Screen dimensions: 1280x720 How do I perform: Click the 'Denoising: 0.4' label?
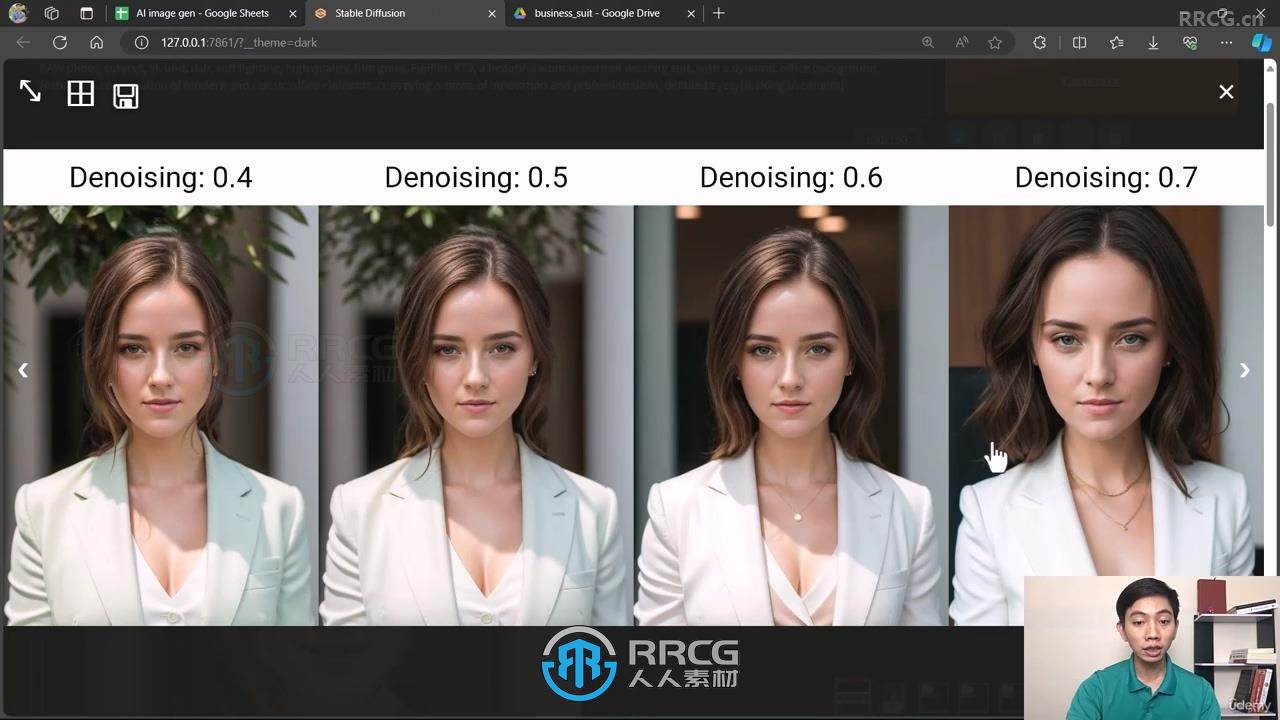[x=161, y=177]
